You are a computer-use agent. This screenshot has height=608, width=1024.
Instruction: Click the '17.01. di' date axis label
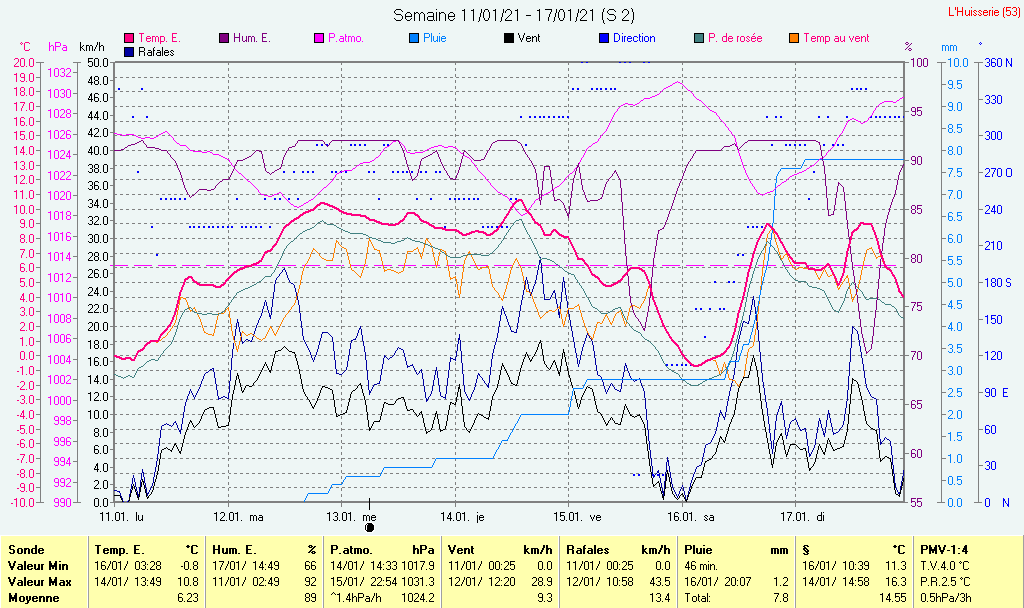[803, 517]
